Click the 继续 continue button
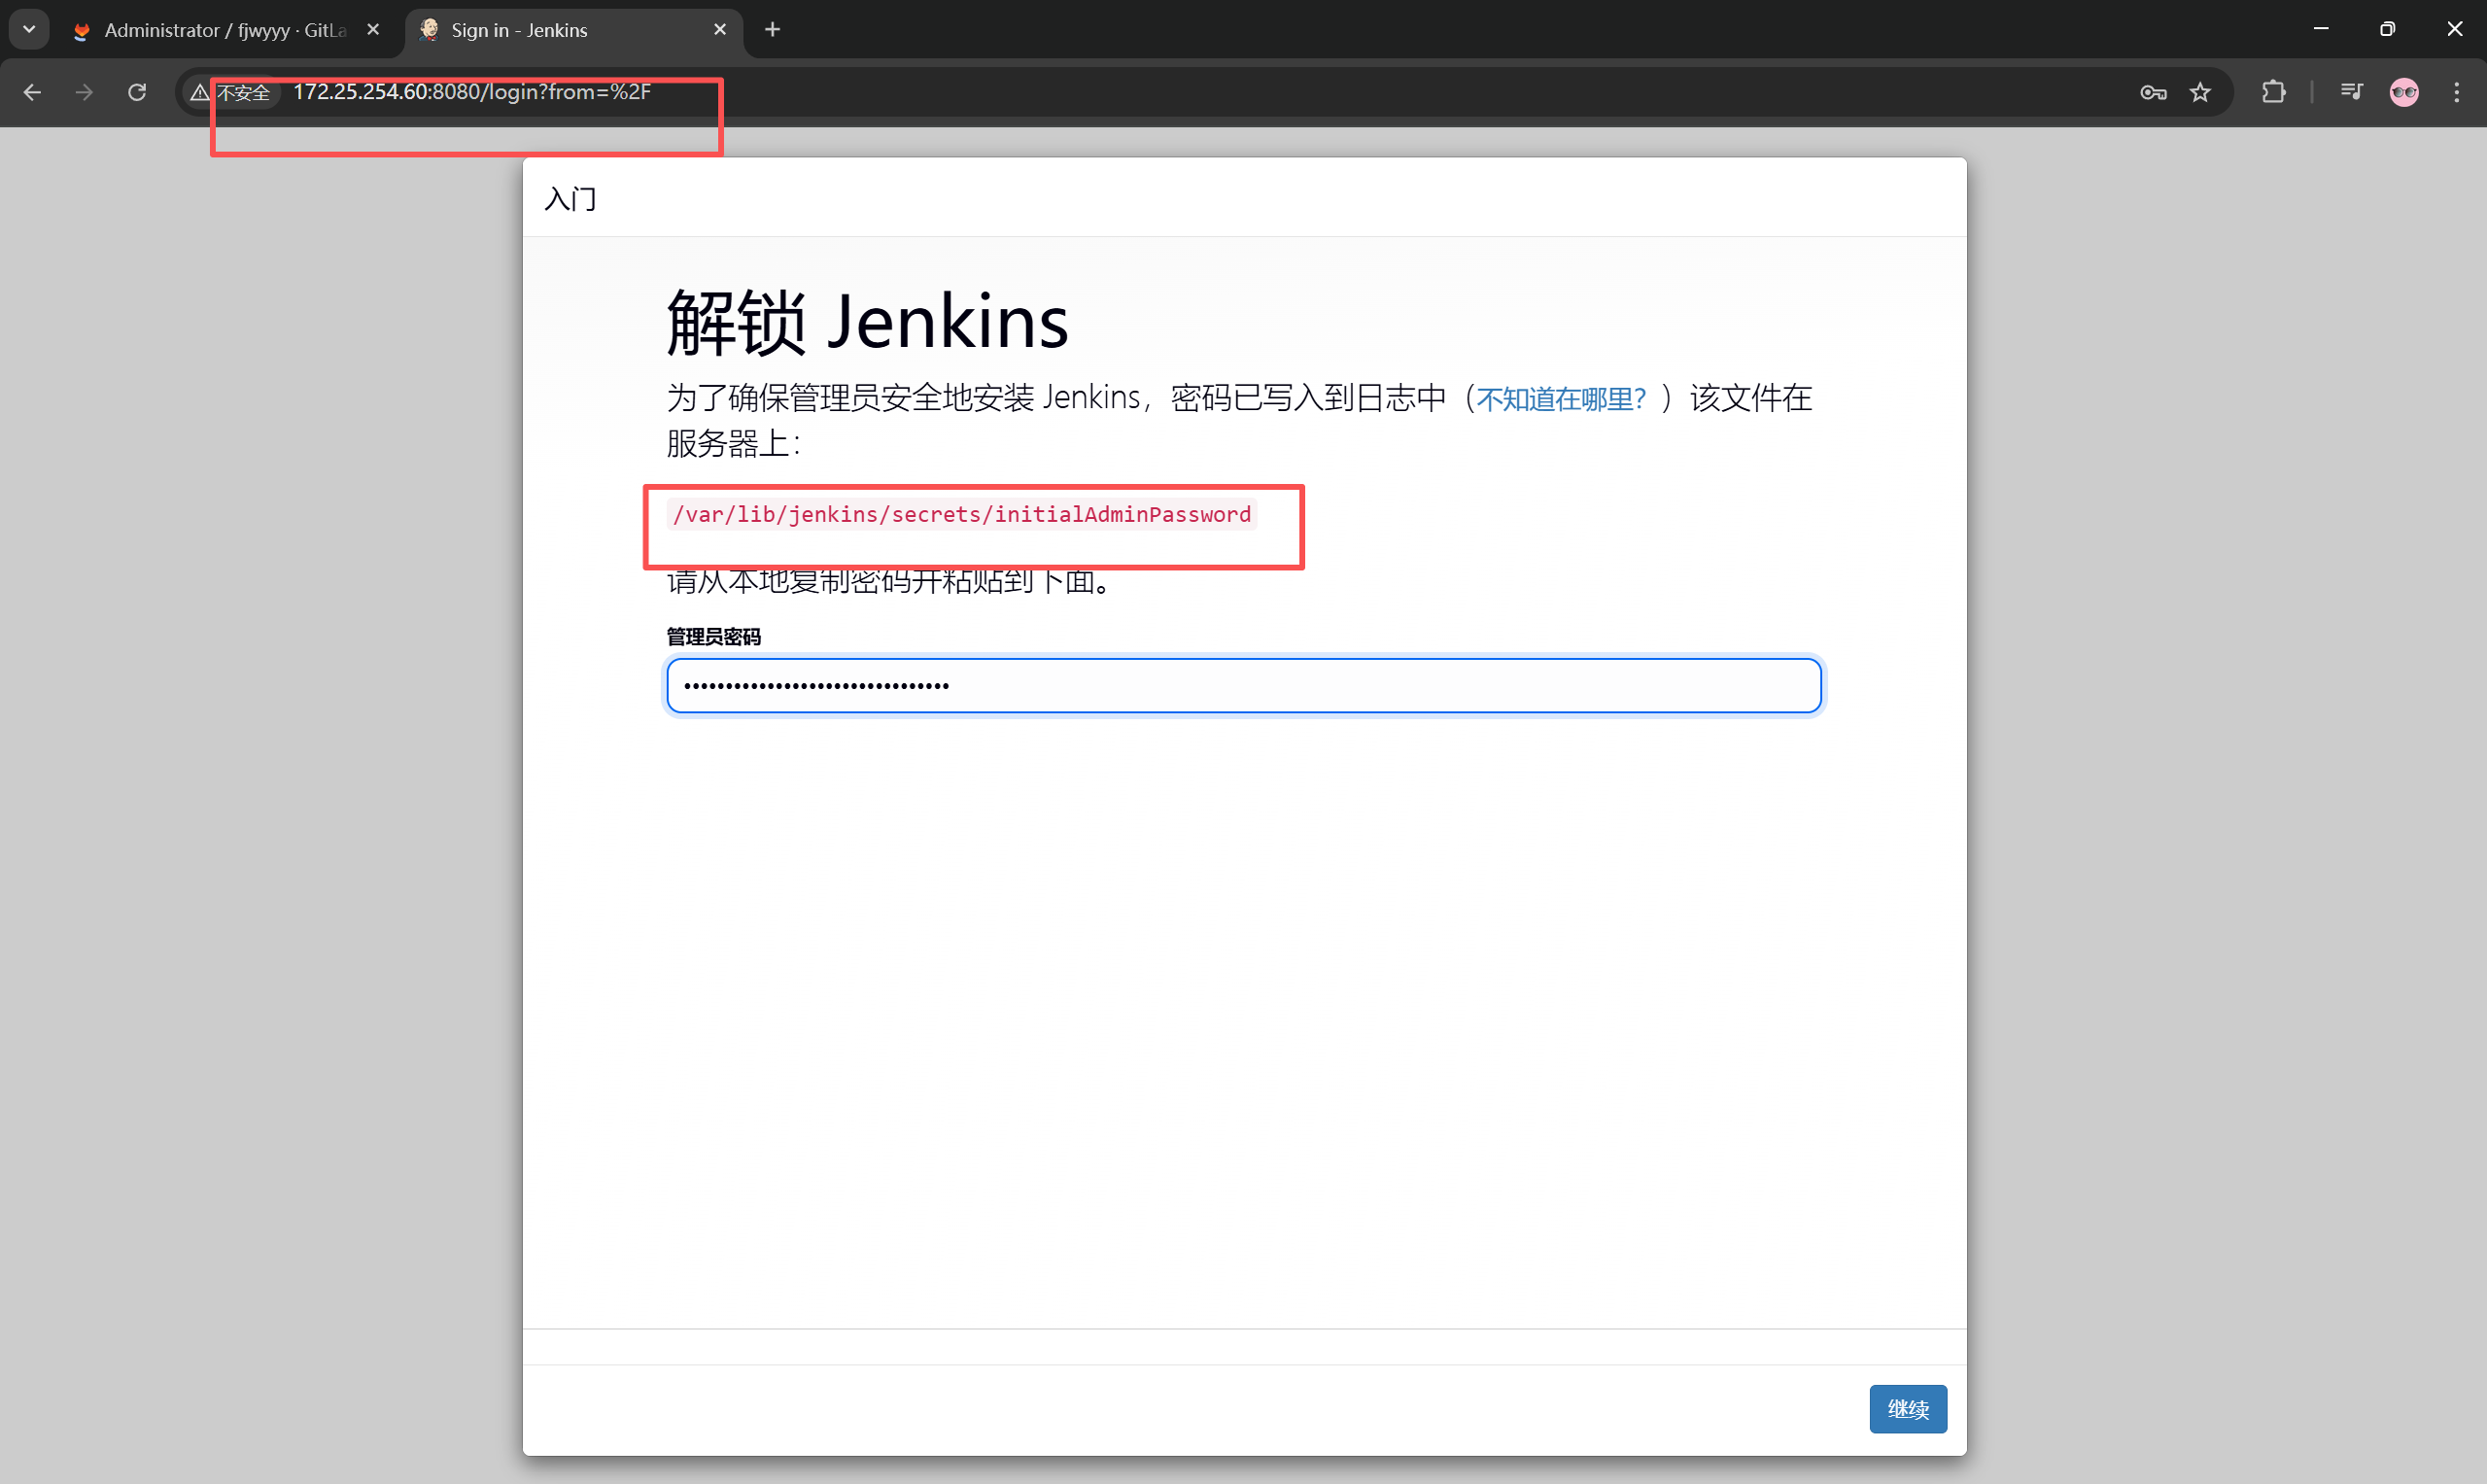2487x1484 pixels. 1907,1408
